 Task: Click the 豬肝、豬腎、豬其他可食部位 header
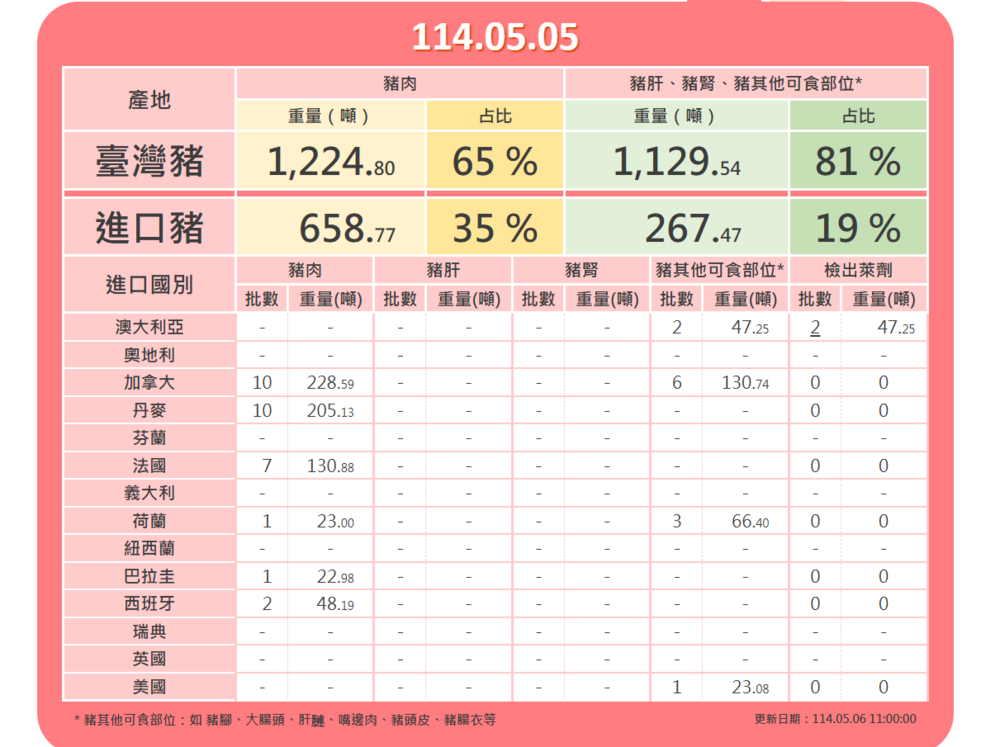pos(746,84)
